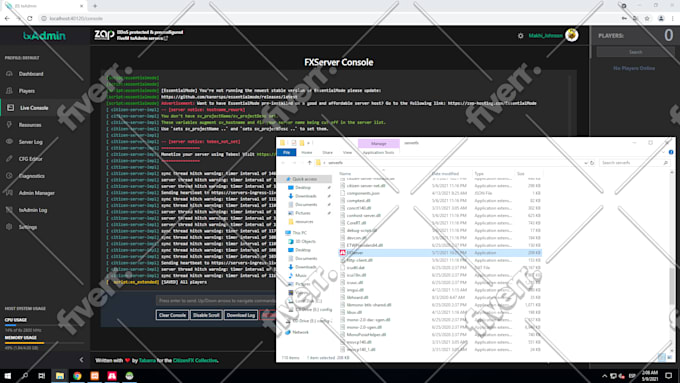The width and height of the screenshot is (680, 383).
Task: Click the Up arrow in Explorer navigation
Action: click(309, 163)
